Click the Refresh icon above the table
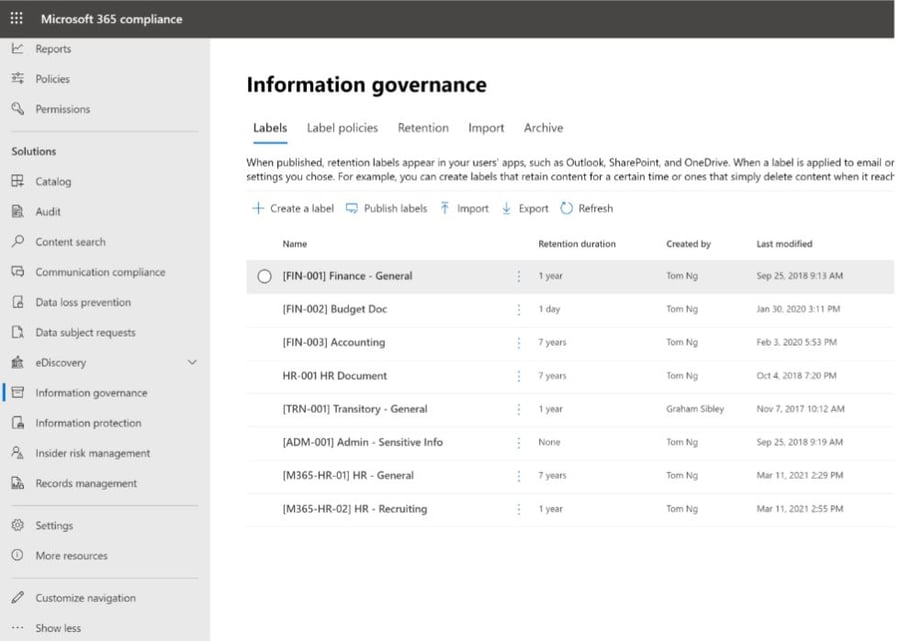Viewport: 900px width, 641px height. click(x=566, y=208)
